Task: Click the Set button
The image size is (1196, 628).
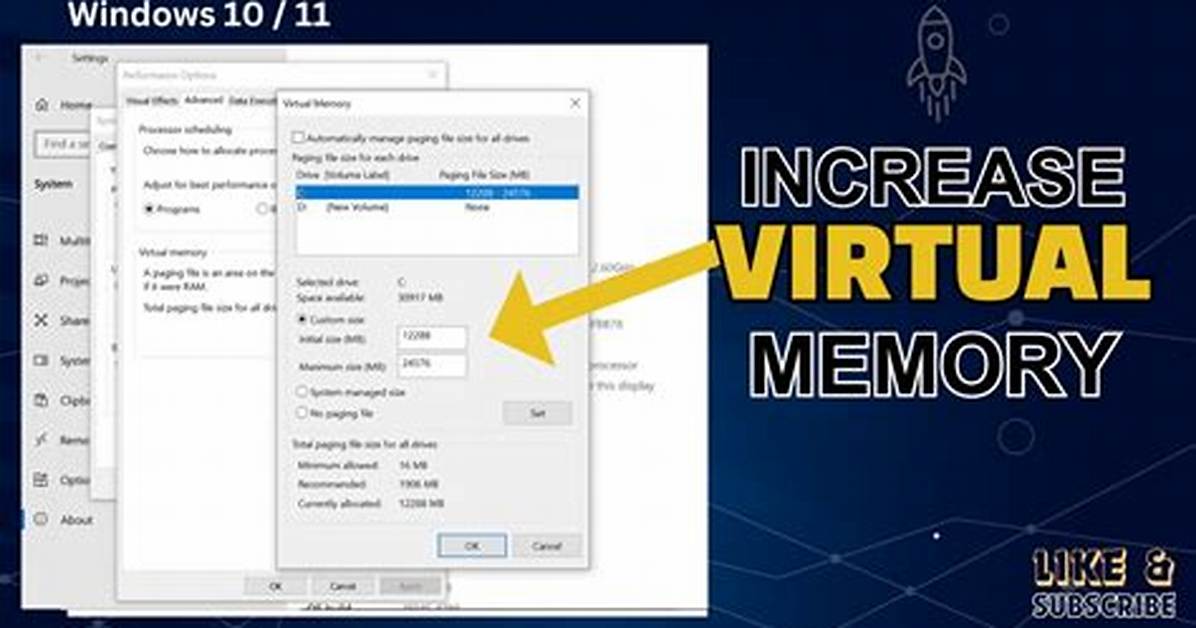Action: [x=538, y=413]
